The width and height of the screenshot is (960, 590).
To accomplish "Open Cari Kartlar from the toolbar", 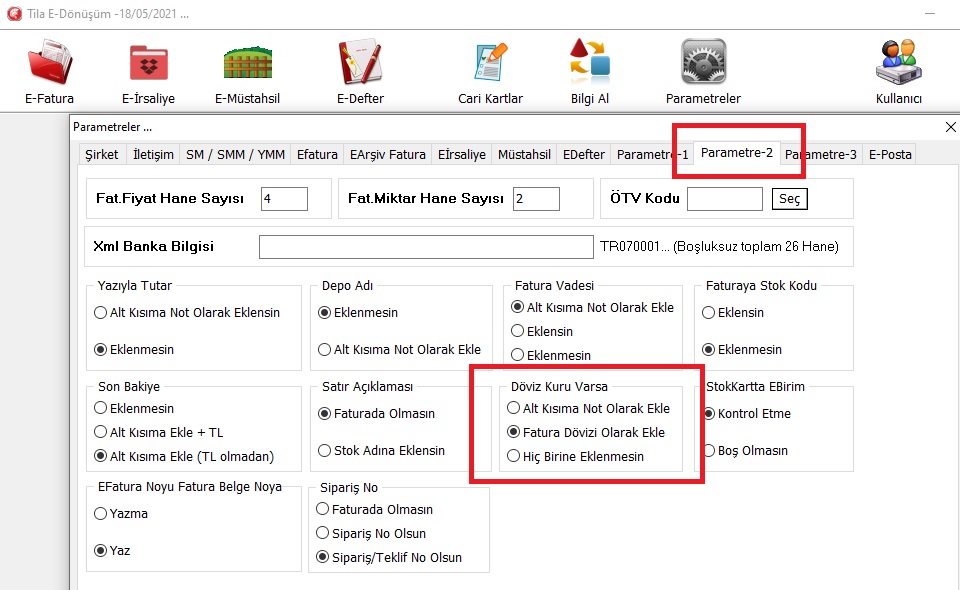I will [490, 63].
